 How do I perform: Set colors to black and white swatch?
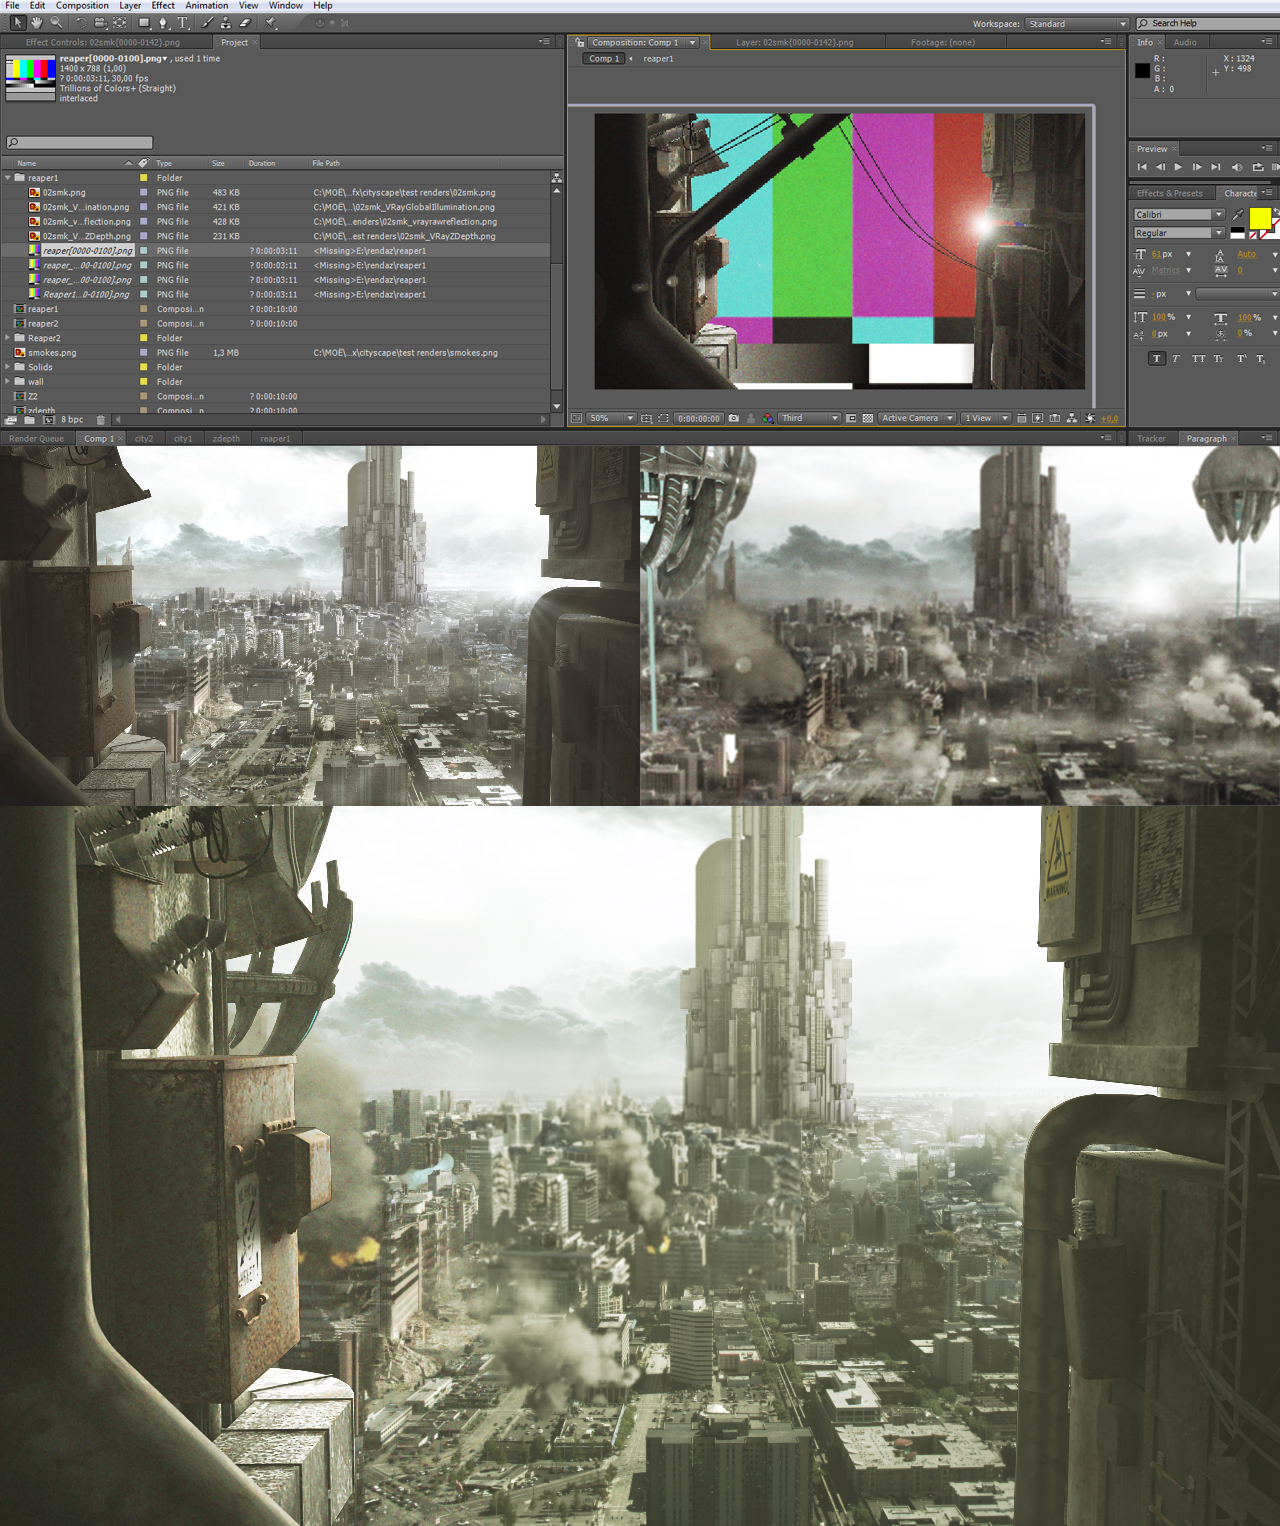coord(1238,233)
